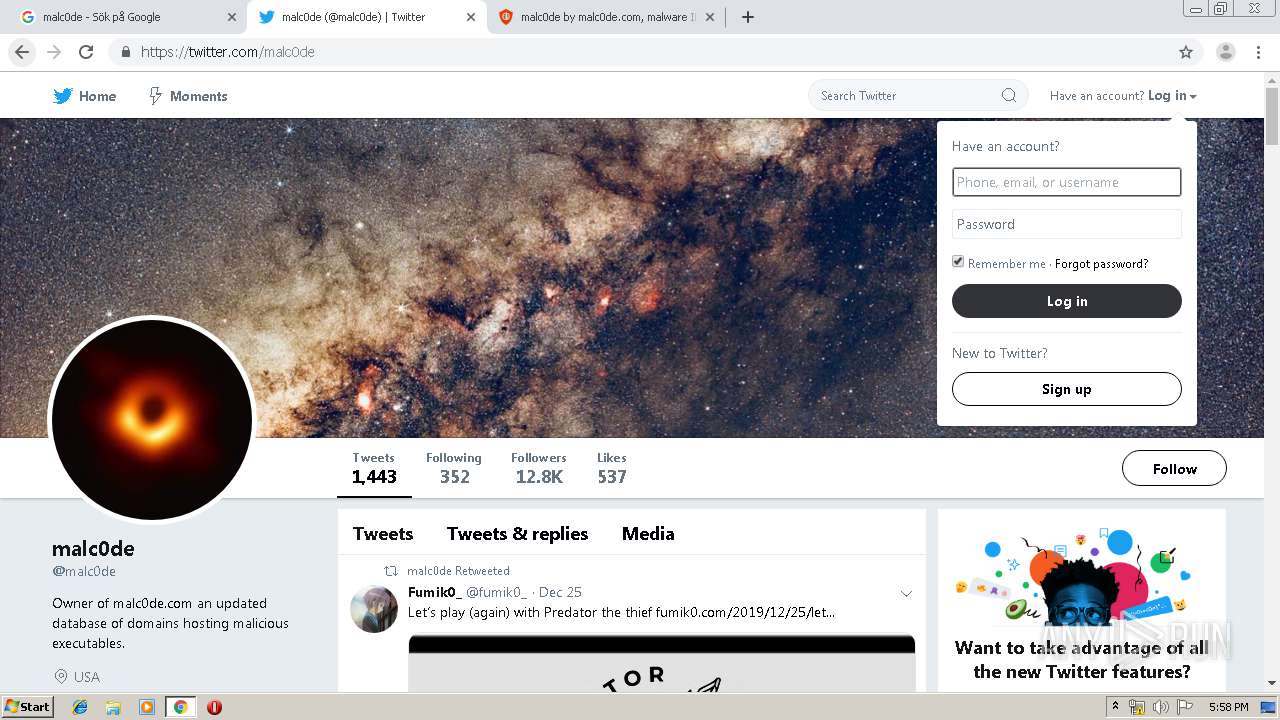The width and height of the screenshot is (1280, 720).
Task: Click the Password field
Action: pyautogui.click(x=1067, y=224)
